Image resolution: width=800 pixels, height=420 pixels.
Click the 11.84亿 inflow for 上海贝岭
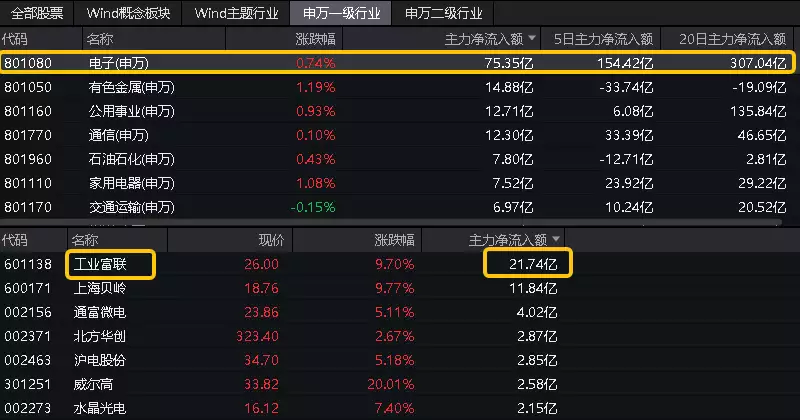(x=533, y=288)
